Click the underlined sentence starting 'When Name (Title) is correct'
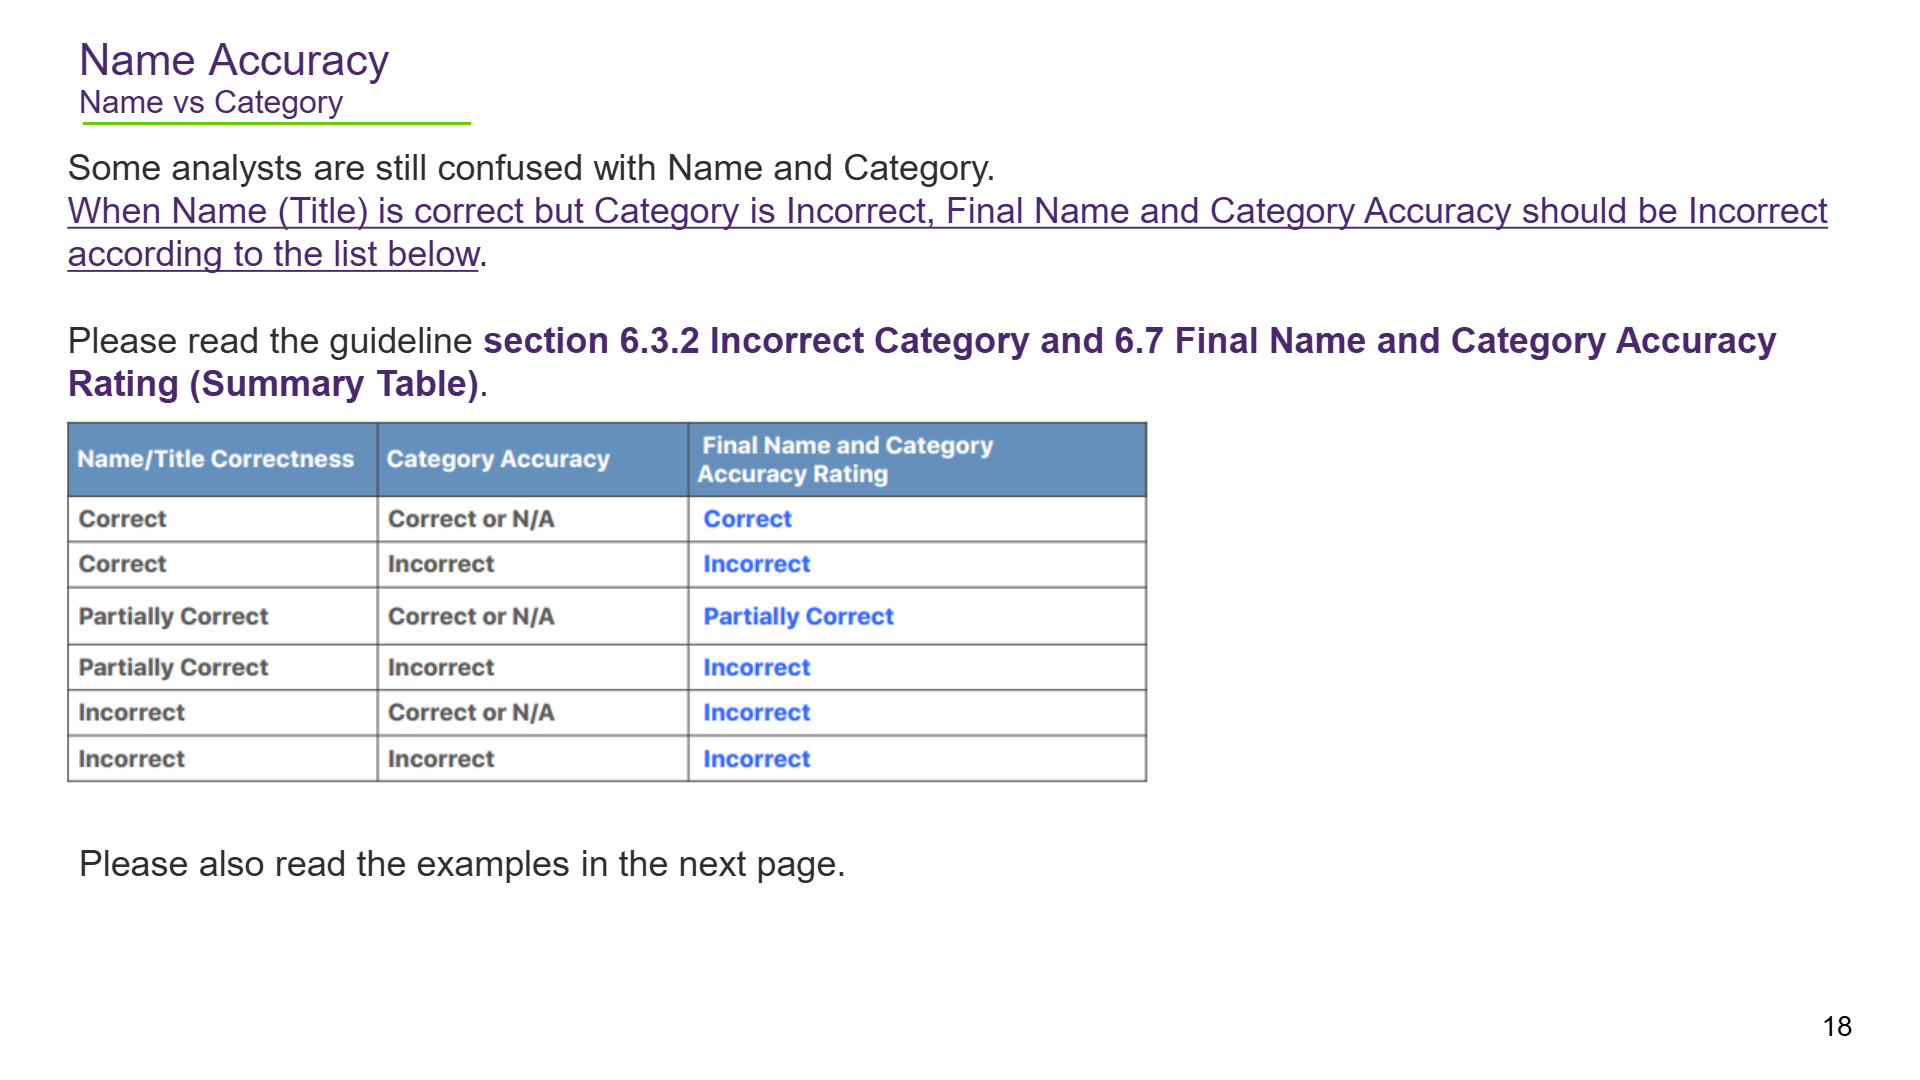Image resolution: width=1920 pixels, height=1080 pixels. (x=947, y=232)
